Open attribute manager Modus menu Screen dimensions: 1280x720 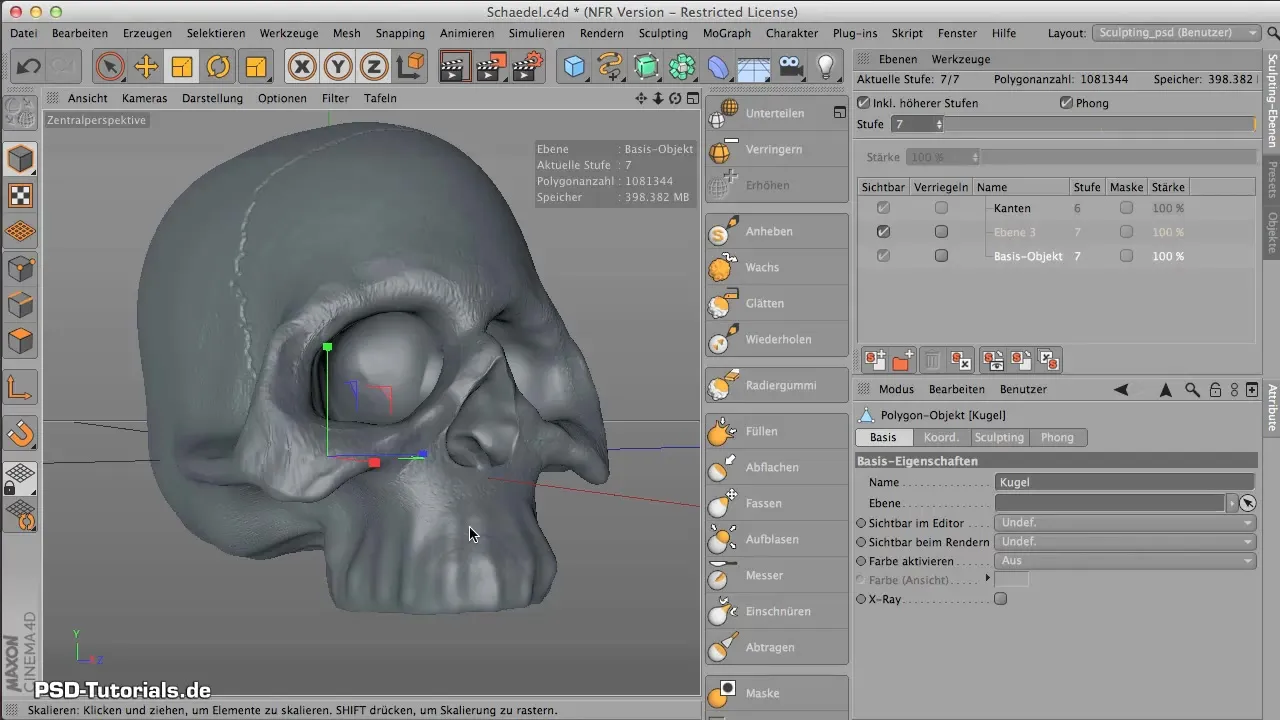897,389
